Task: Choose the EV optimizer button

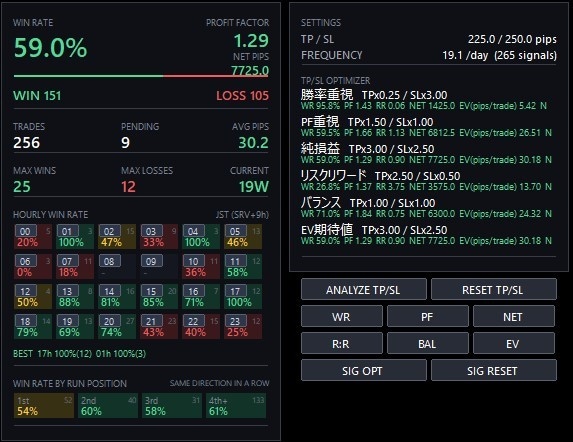Action: [x=514, y=344]
